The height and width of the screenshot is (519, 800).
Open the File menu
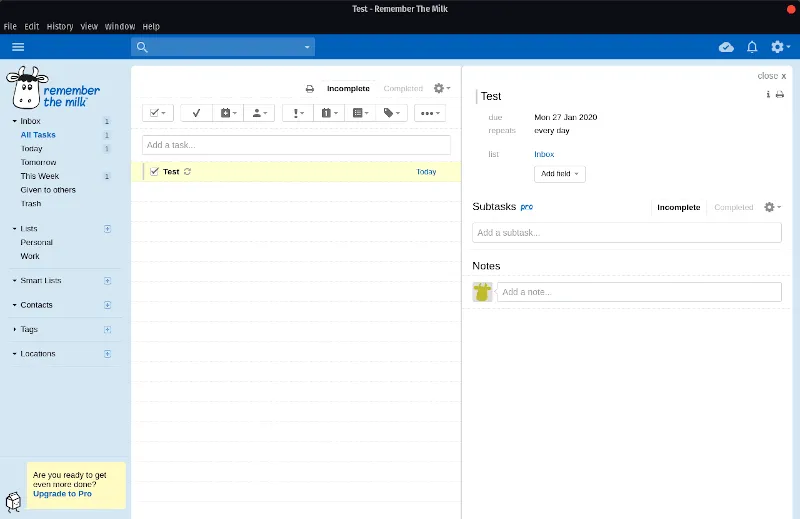click(x=10, y=27)
